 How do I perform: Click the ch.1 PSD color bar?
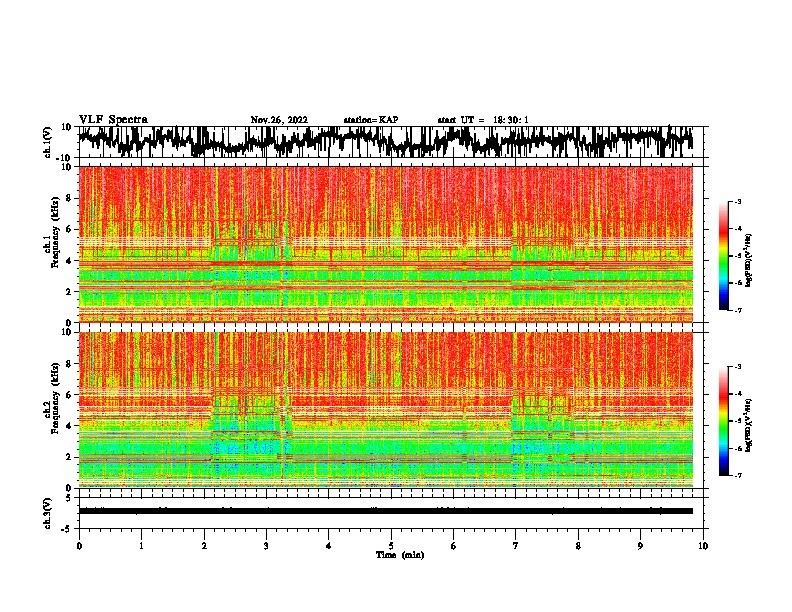point(724,256)
